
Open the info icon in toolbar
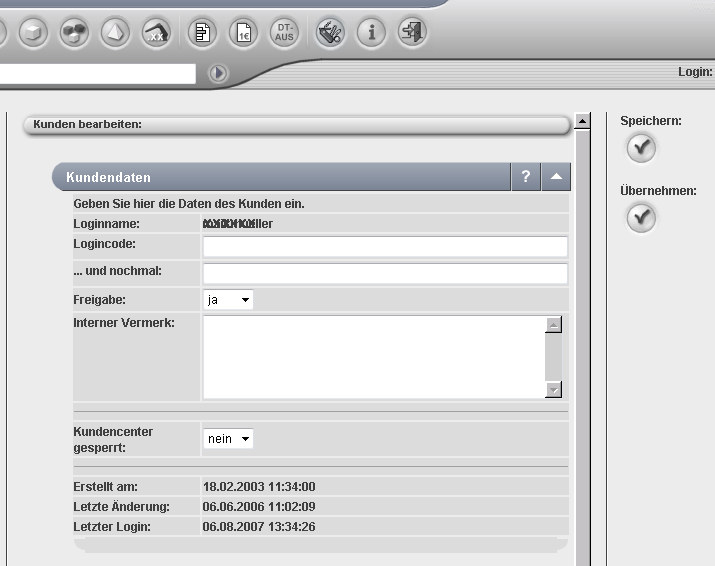click(x=371, y=32)
